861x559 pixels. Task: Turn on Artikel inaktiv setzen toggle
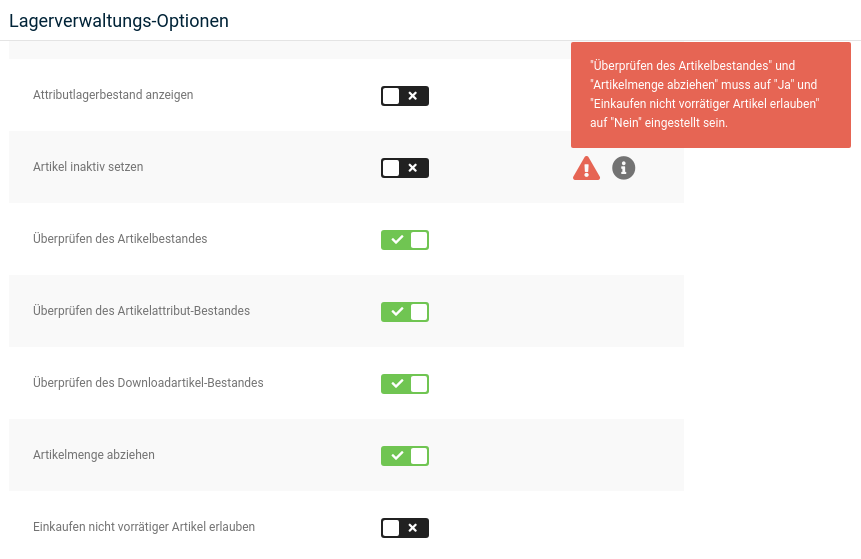pos(405,168)
